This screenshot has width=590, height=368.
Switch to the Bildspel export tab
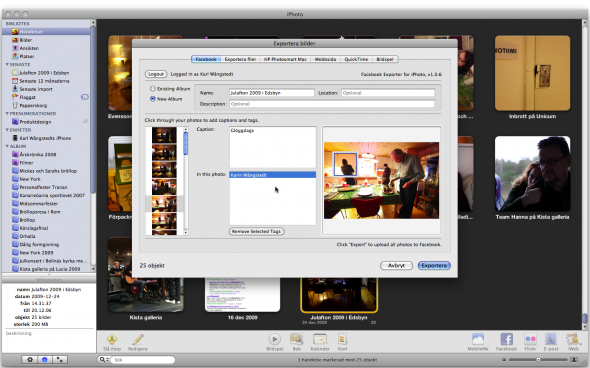click(385, 59)
